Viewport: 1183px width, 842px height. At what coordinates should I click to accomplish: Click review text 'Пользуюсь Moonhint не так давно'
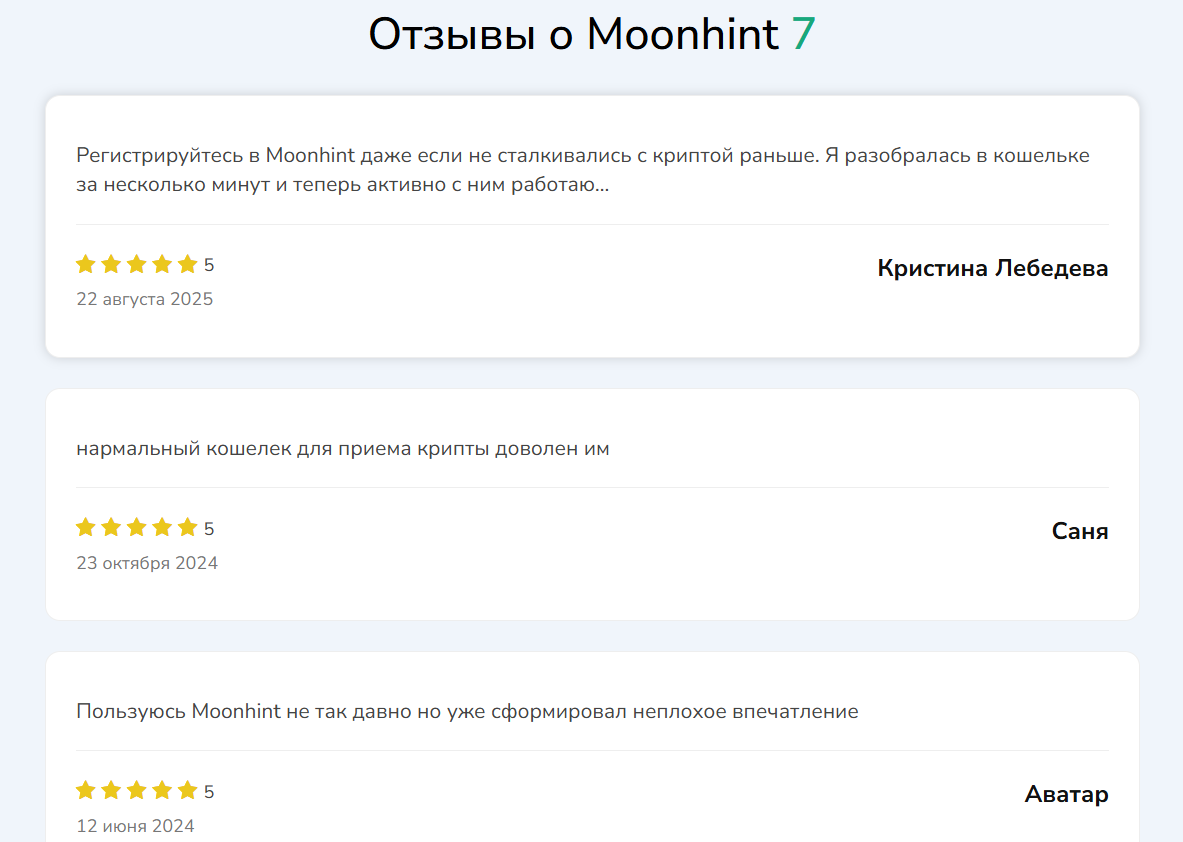click(x=467, y=711)
